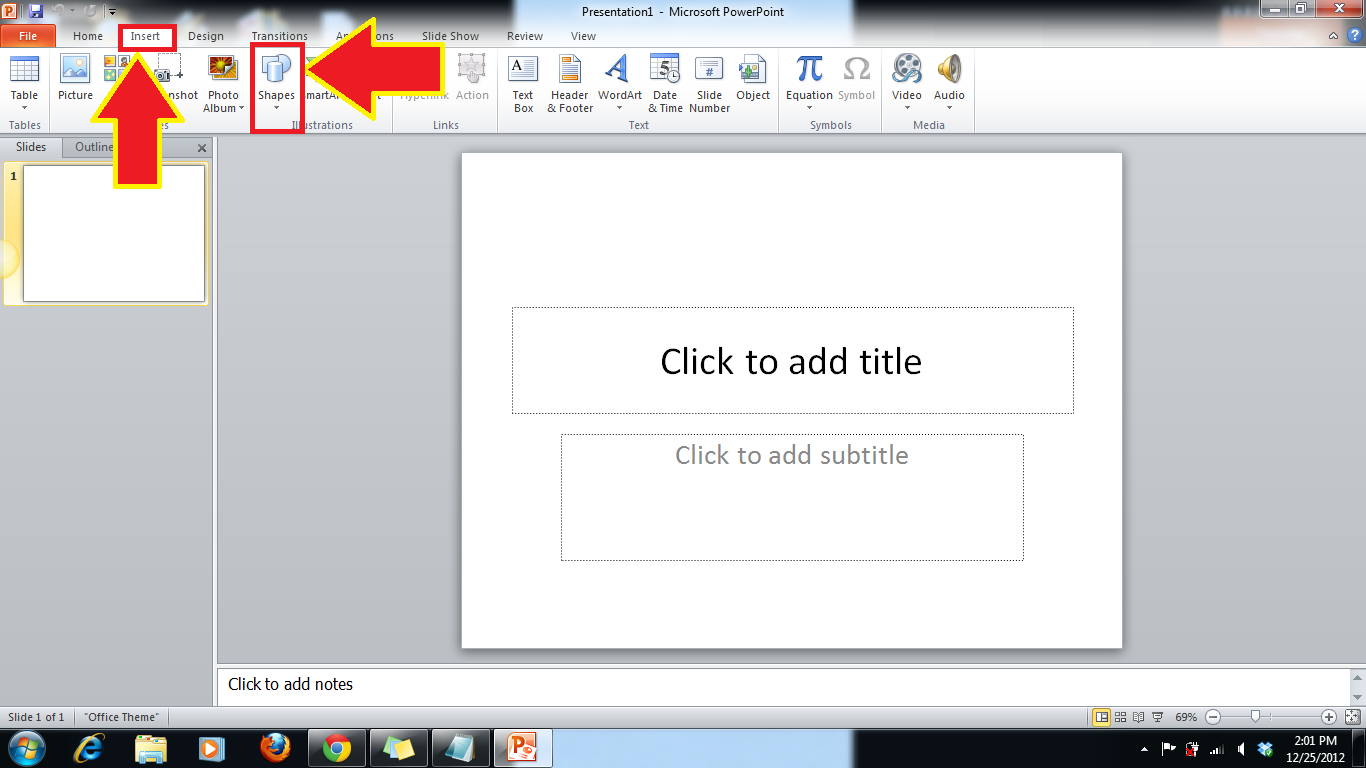Click the Photo Album icon
Viewport: 1366px width, 768px height.
(223, 69)
